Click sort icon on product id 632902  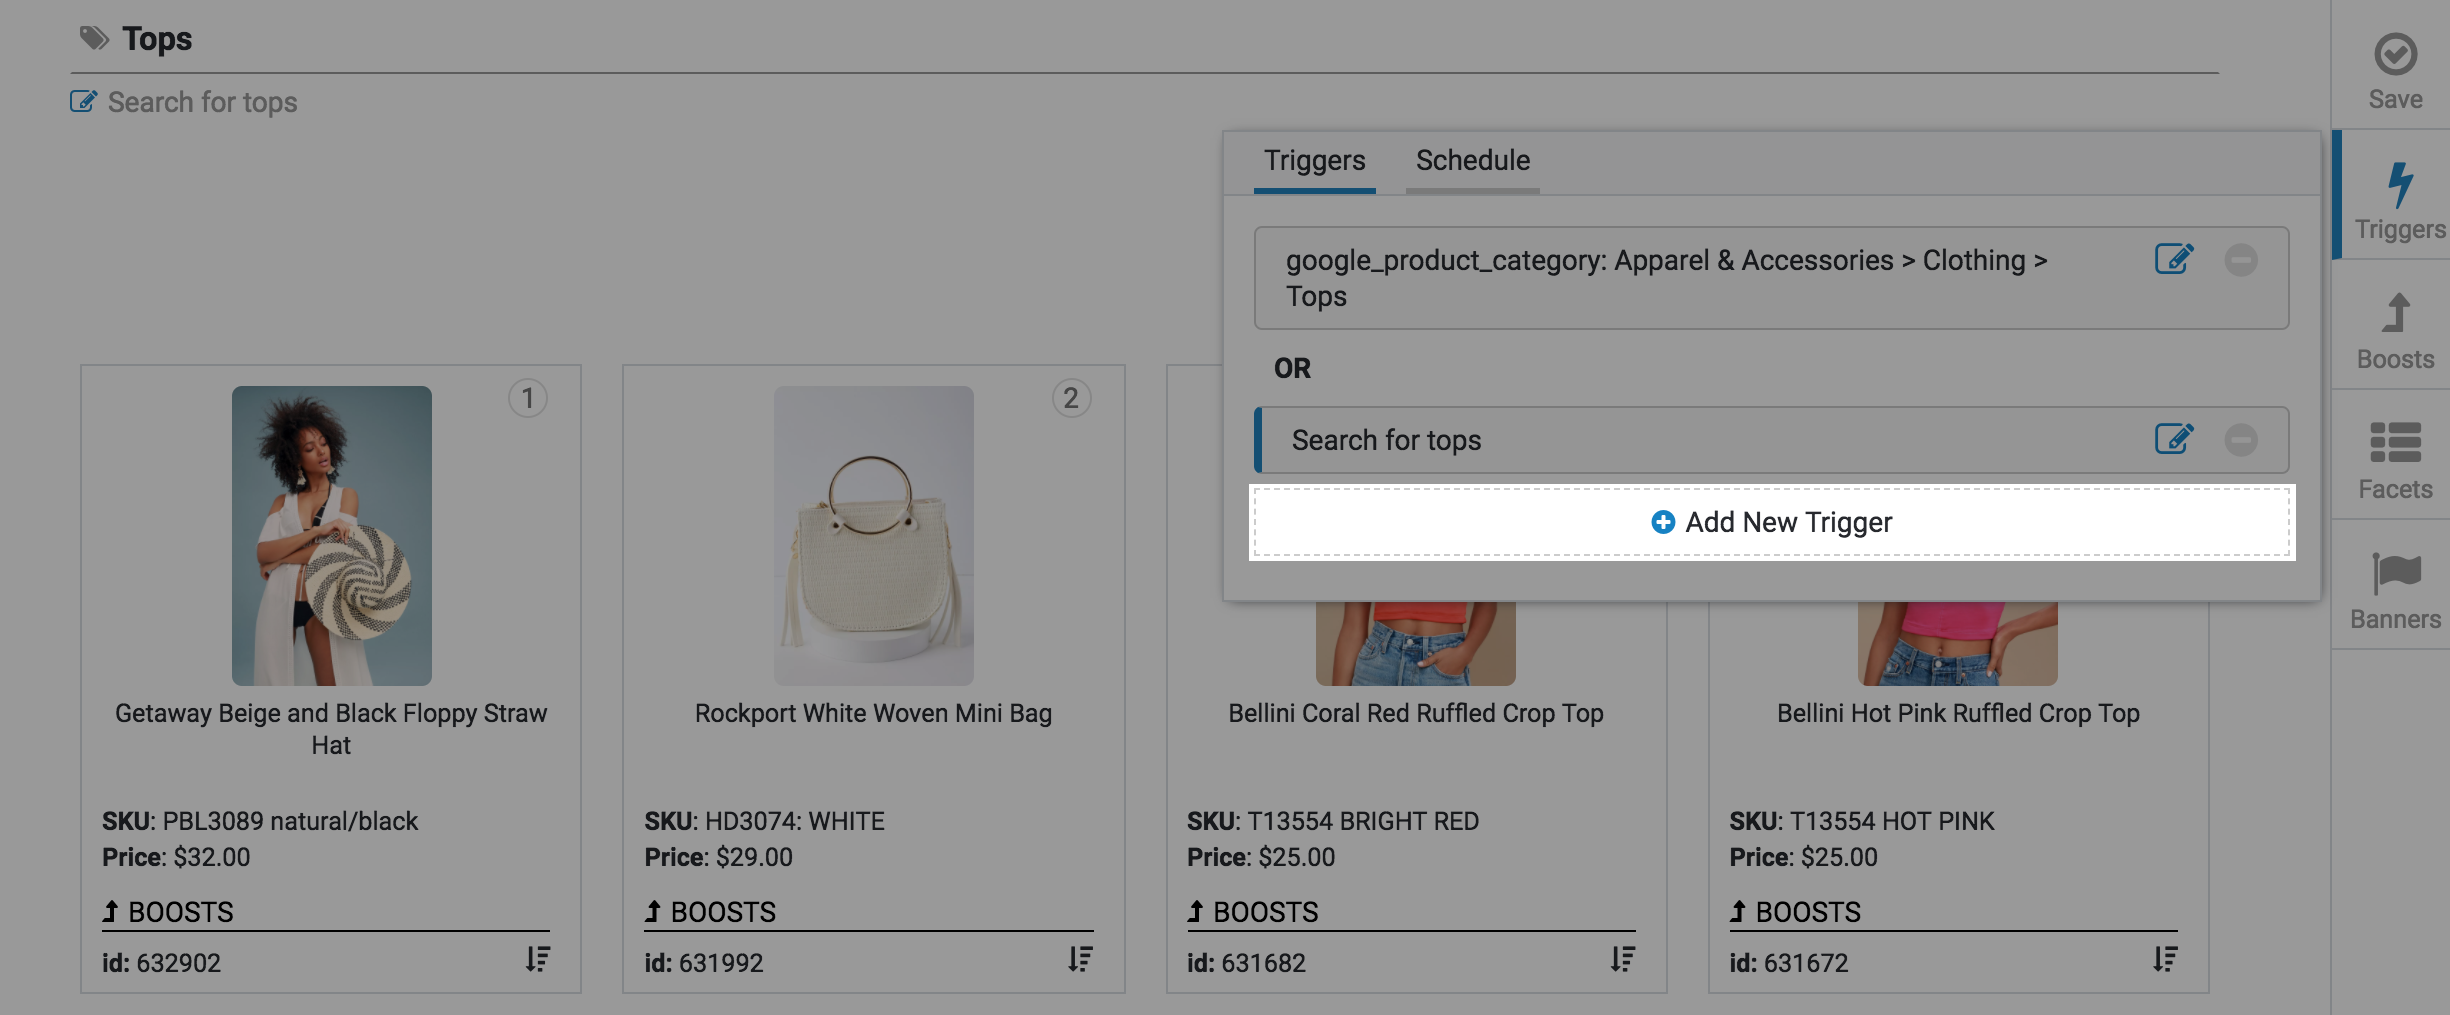(x=537, y=960)
